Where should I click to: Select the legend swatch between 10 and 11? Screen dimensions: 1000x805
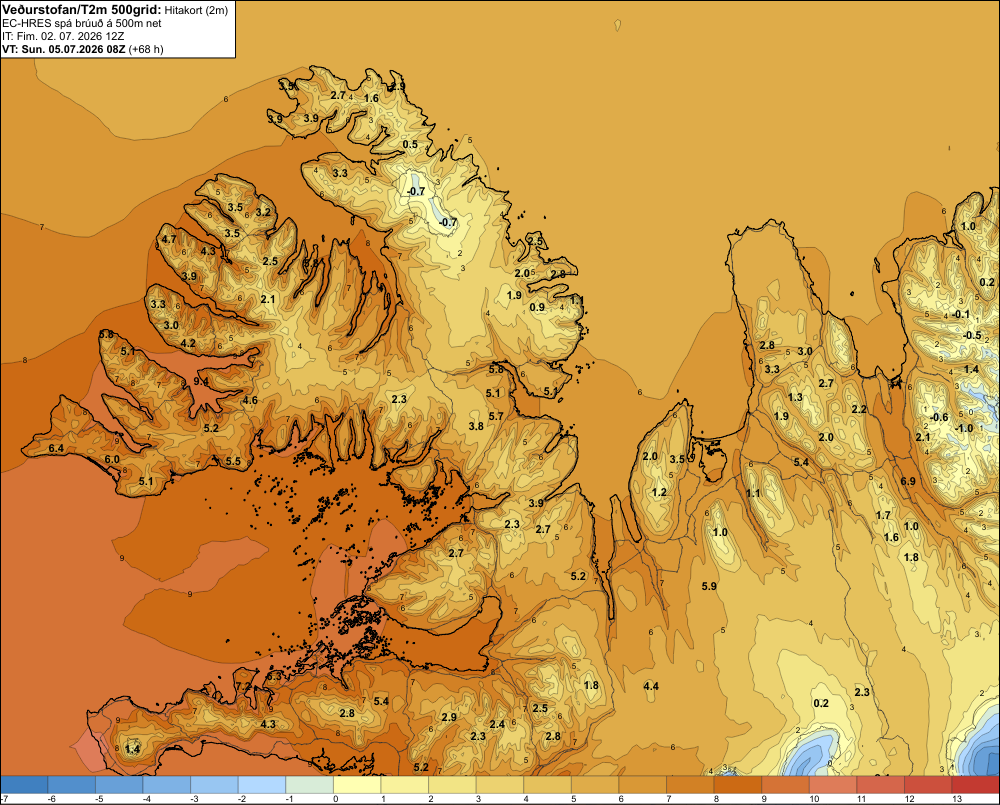click(x=833, y=785)
